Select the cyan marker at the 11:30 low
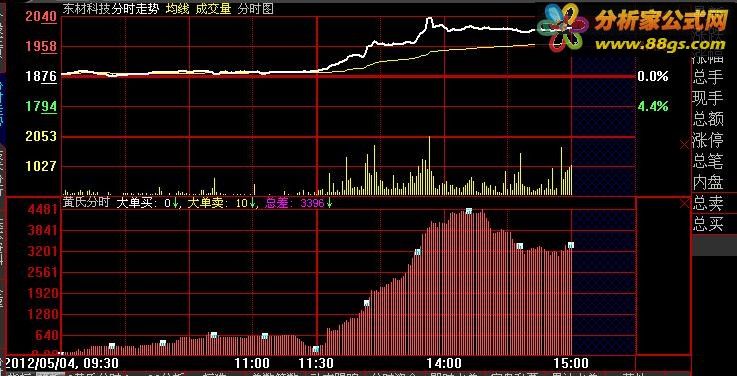737x376 pixels. coord(316,349)
